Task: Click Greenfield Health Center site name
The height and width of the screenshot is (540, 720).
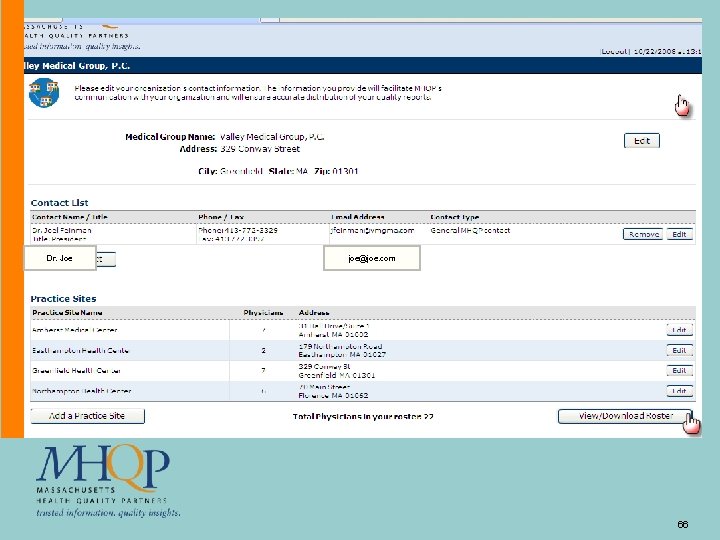Action: pos(76,371)
